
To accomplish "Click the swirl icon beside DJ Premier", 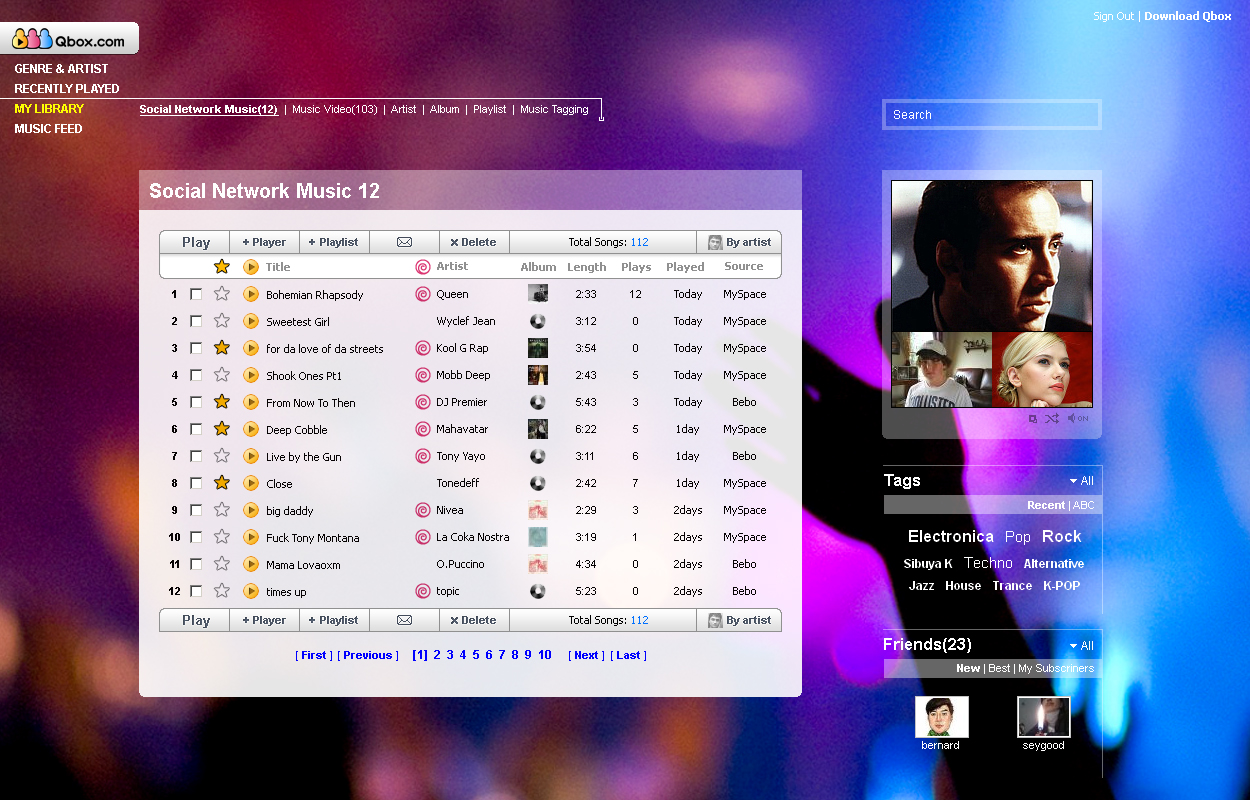I will tap(423, 402).
